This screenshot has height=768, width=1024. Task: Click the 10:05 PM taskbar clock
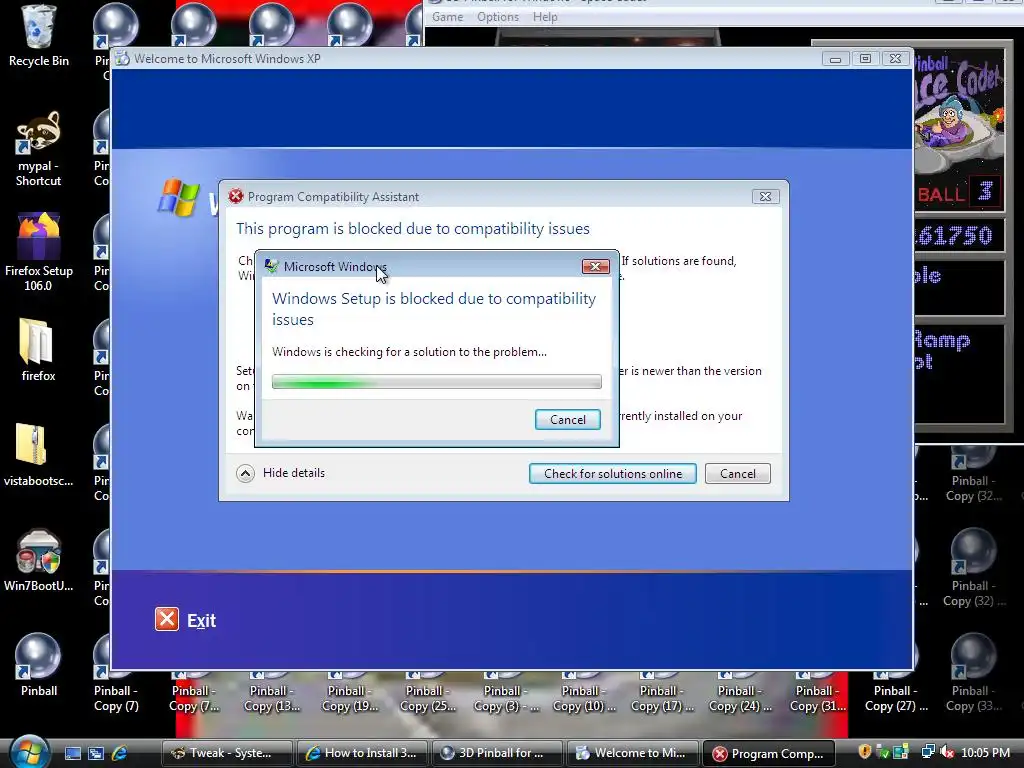click(985, 753)
